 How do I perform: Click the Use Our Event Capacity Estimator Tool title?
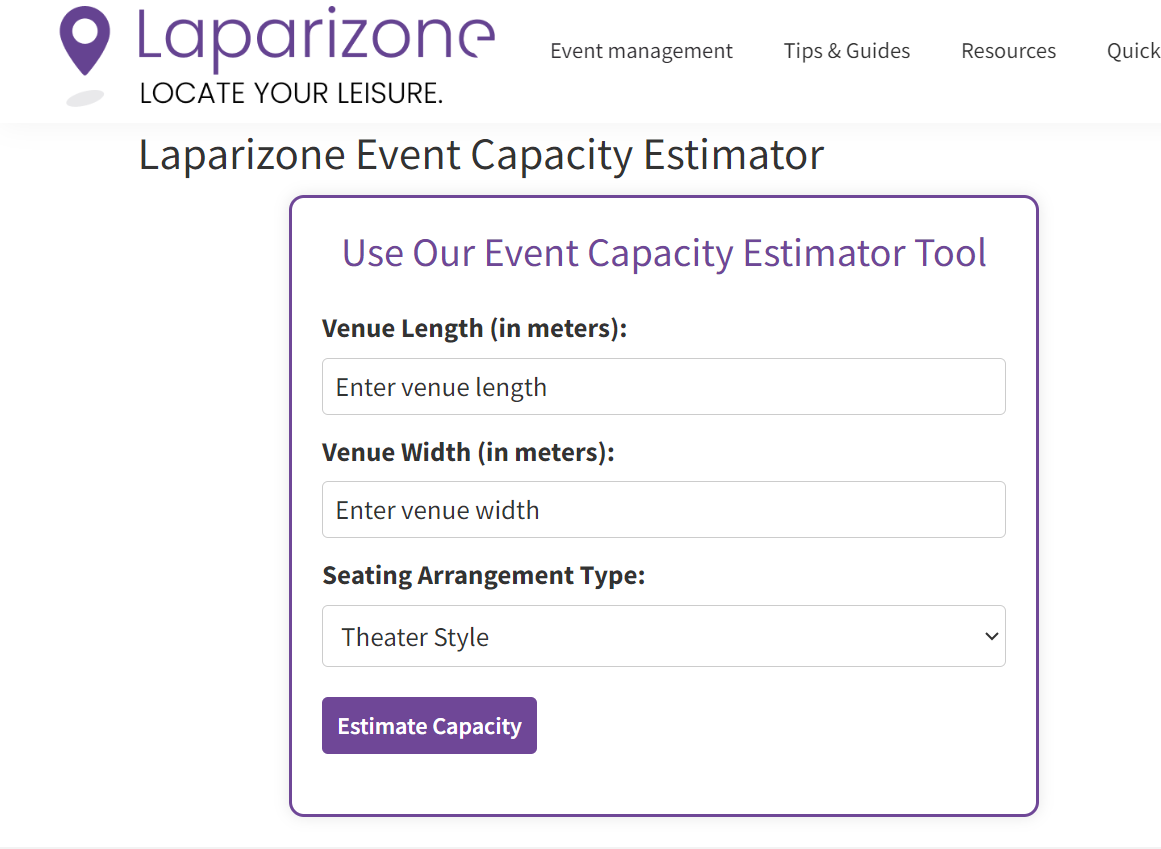663,253
